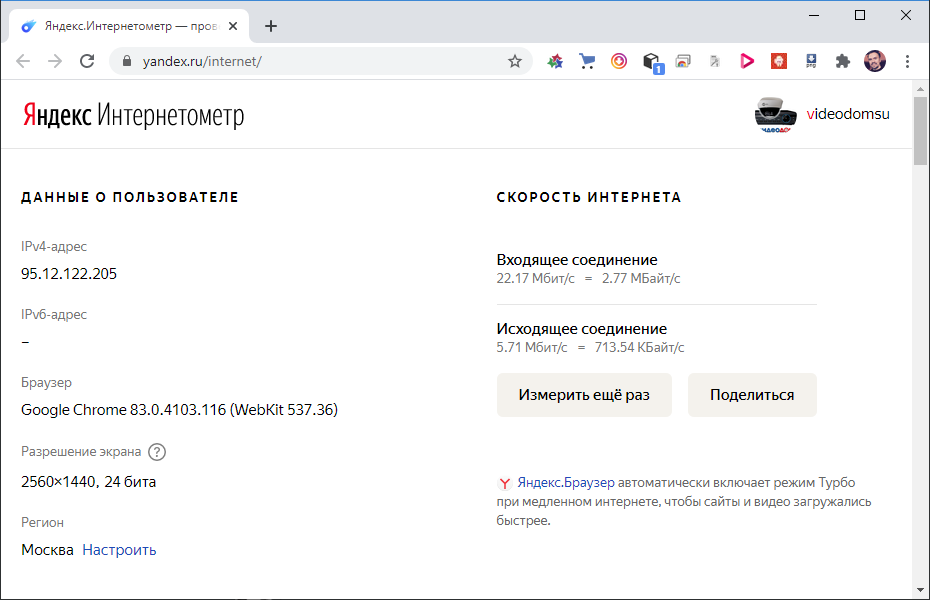This screenshot has height=600, width=930.
Task: Open the blue shopping cart extension
Action: pos(587,61)
